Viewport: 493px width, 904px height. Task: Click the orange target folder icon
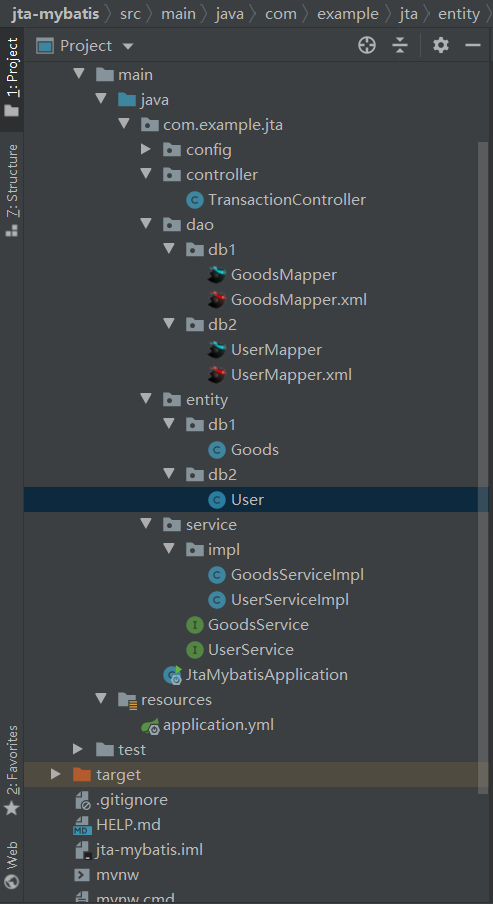tap(82, 774)
